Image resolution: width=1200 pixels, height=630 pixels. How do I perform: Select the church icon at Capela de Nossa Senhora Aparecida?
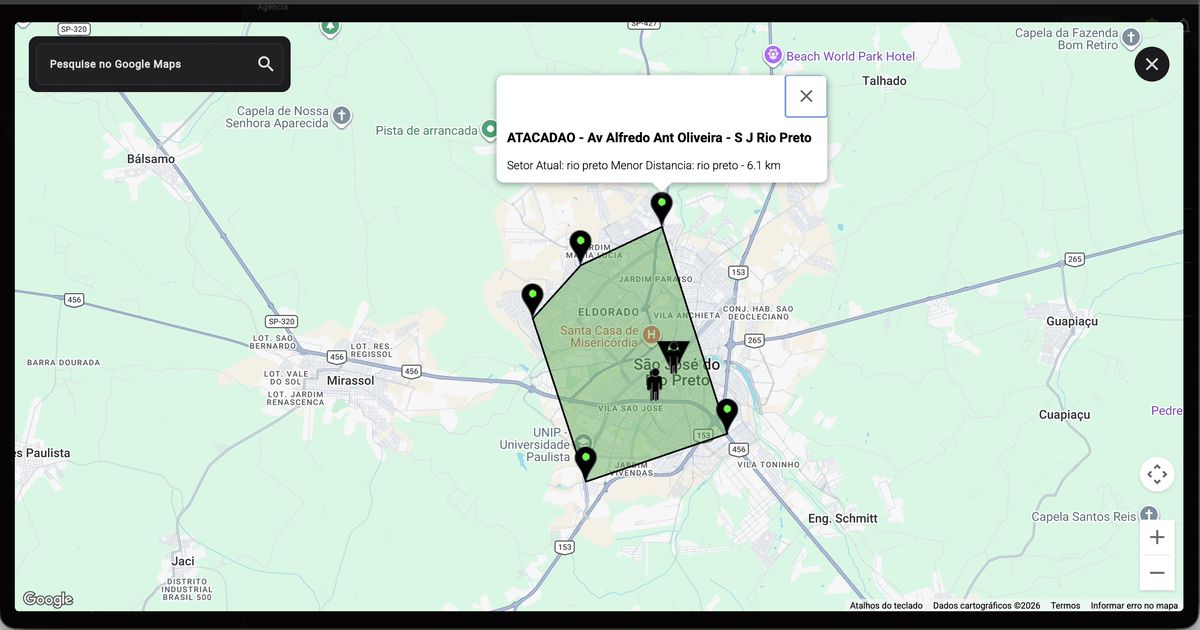340,116
